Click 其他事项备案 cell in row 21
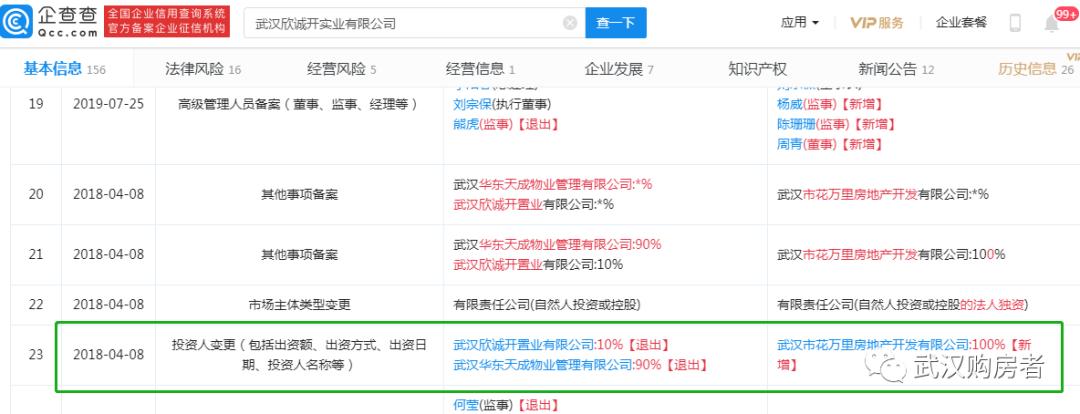Viewport: 1080px width, 414px height. (299, 254)
